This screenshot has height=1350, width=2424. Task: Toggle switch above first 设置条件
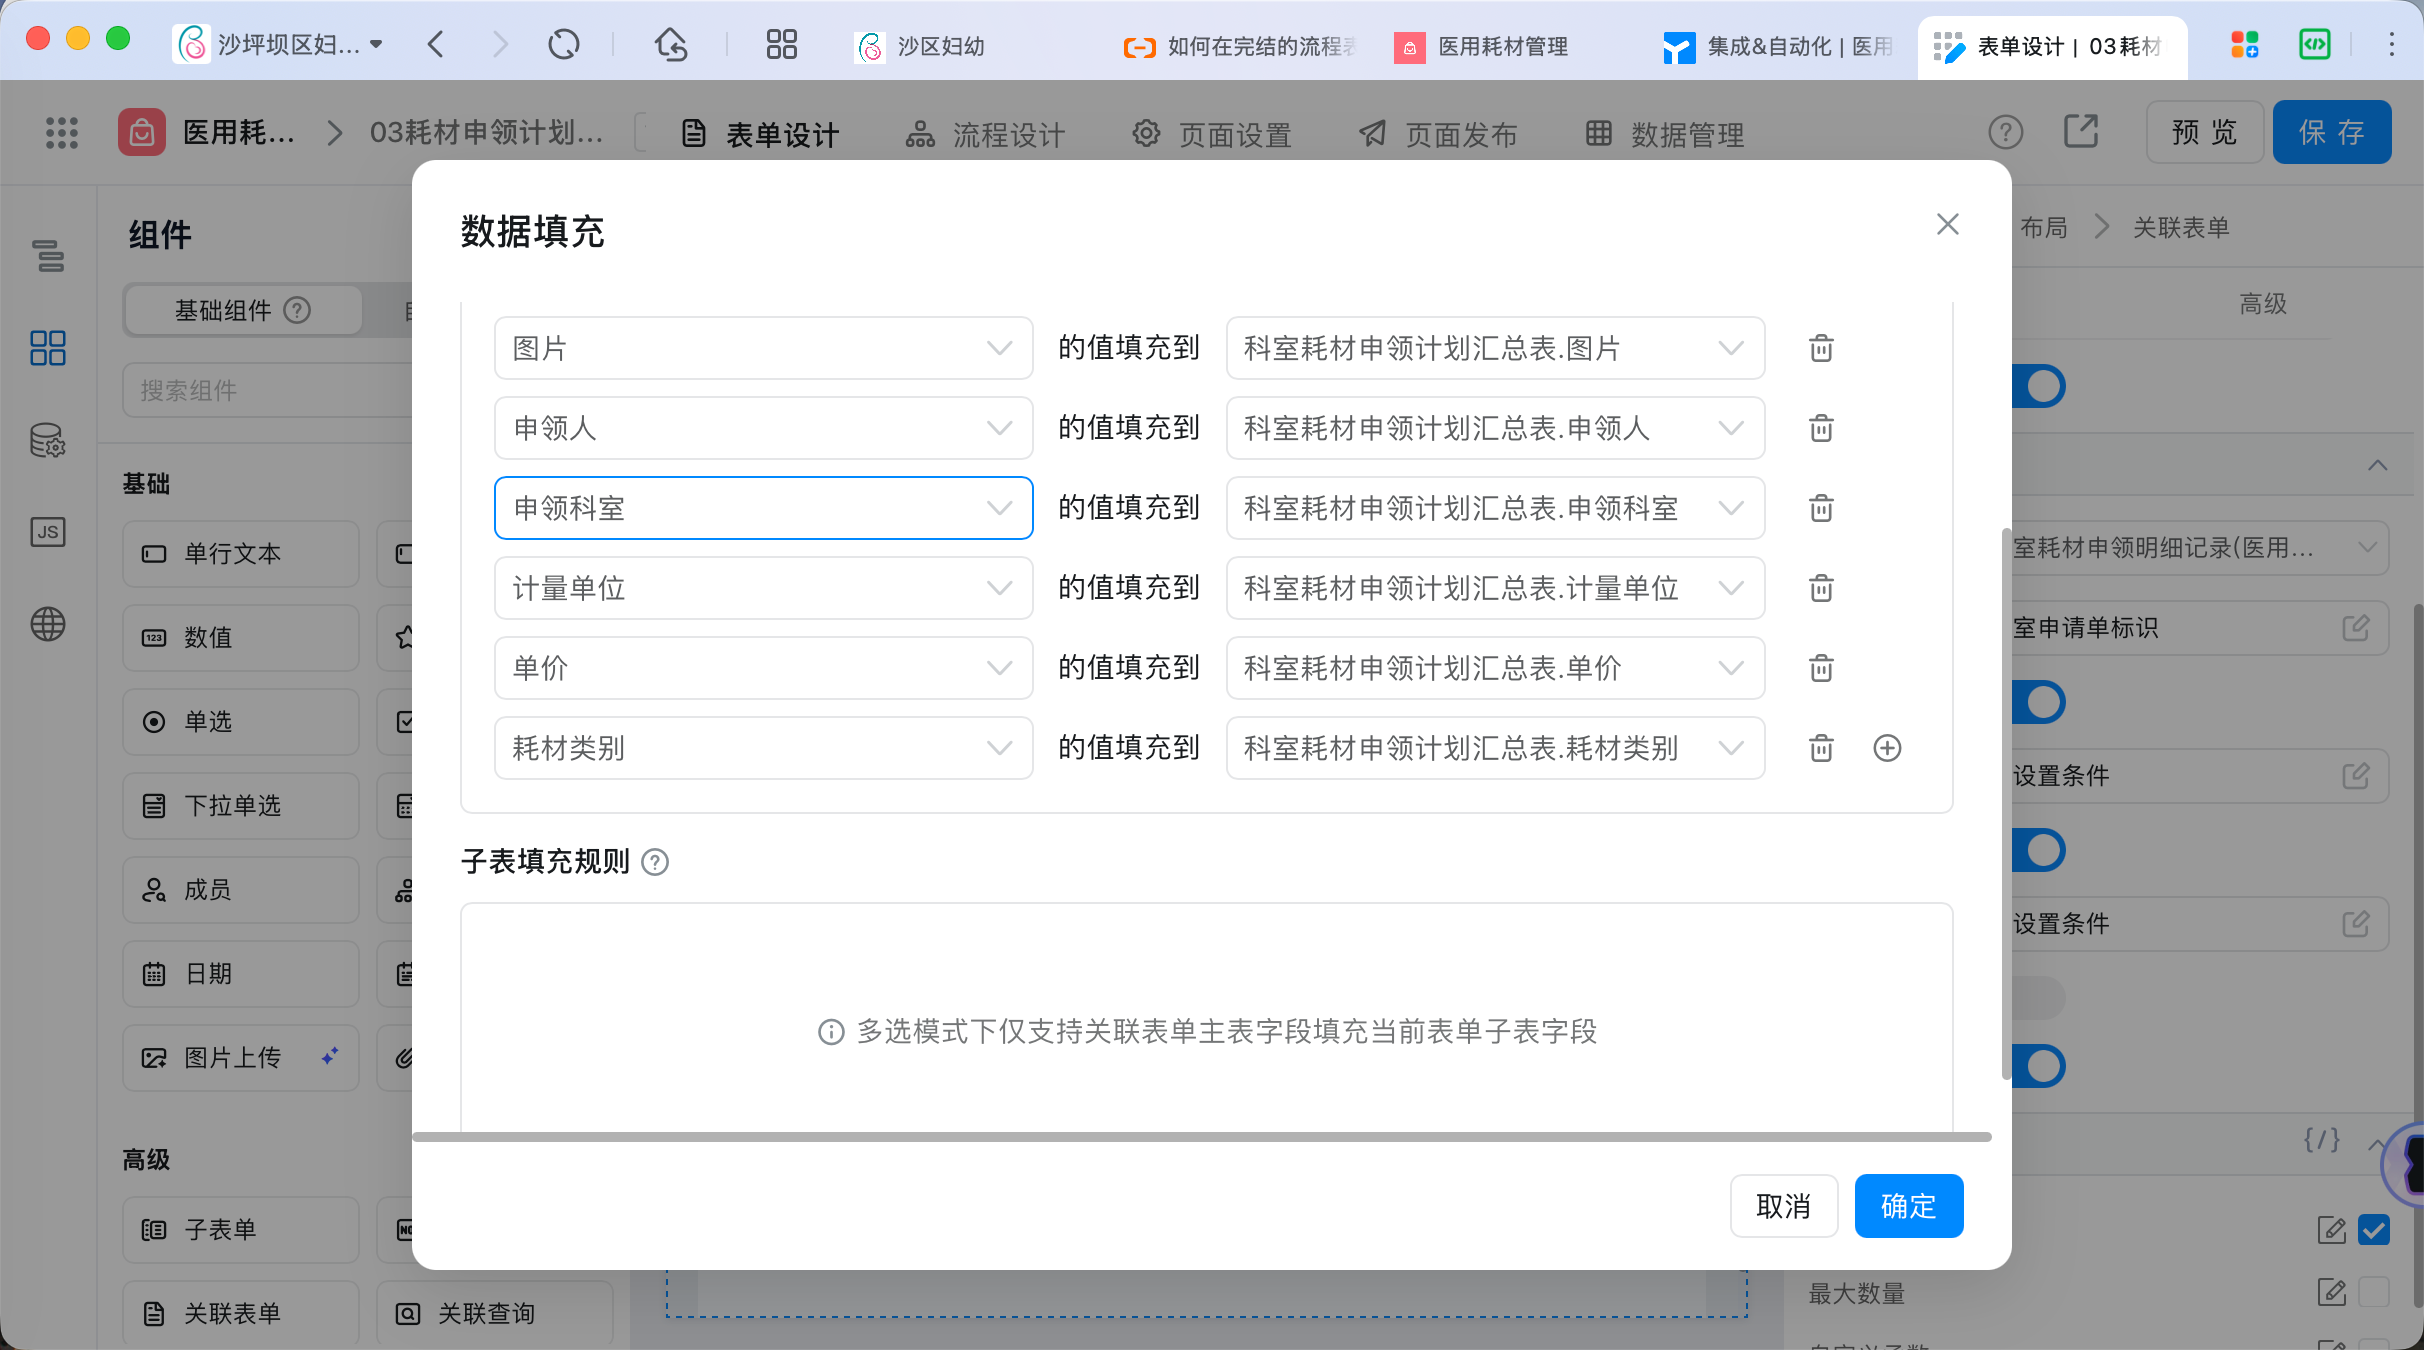point(2040,702)
